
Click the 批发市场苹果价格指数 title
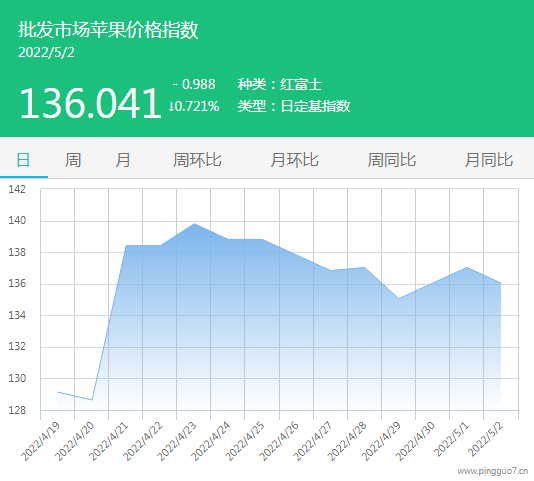pos(108,30)
